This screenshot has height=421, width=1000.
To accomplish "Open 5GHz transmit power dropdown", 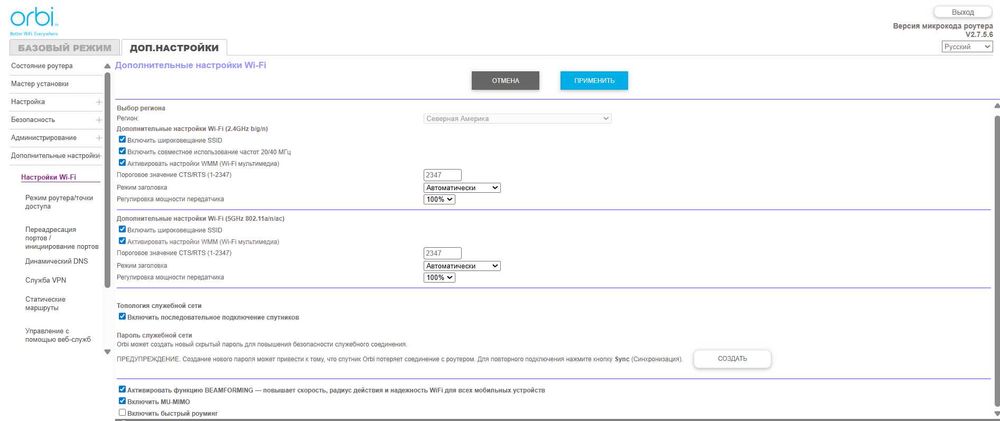I will (x=439, y=277).
